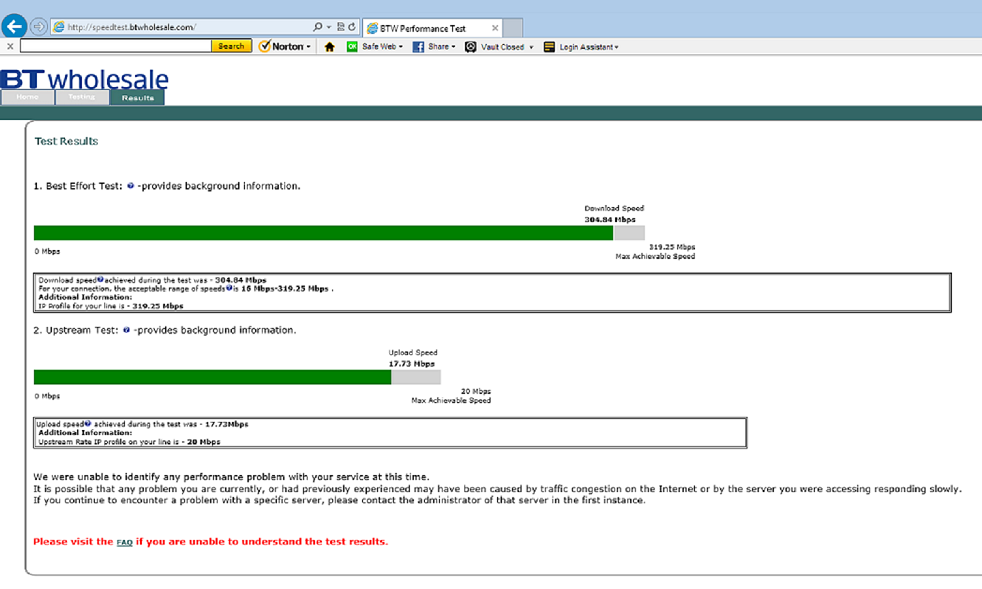The height and width of the screenshot is (589, 982).
Task: Expand the Login Assistant dropdown
Action: click(x=616, y=47)
